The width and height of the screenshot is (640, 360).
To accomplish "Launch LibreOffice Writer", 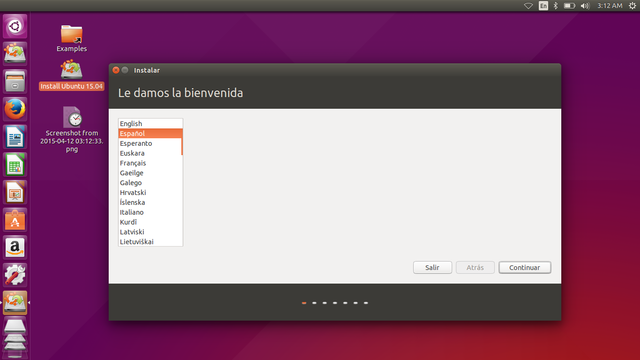I will 15,137.
